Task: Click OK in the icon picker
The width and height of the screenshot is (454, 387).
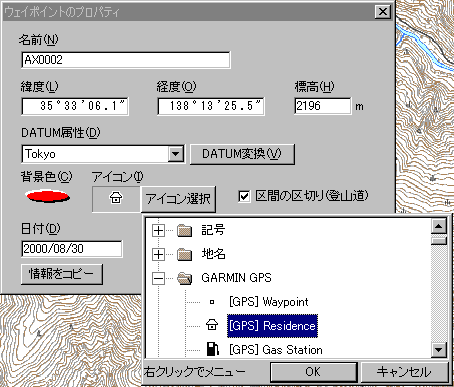Action: pos(313,372)
